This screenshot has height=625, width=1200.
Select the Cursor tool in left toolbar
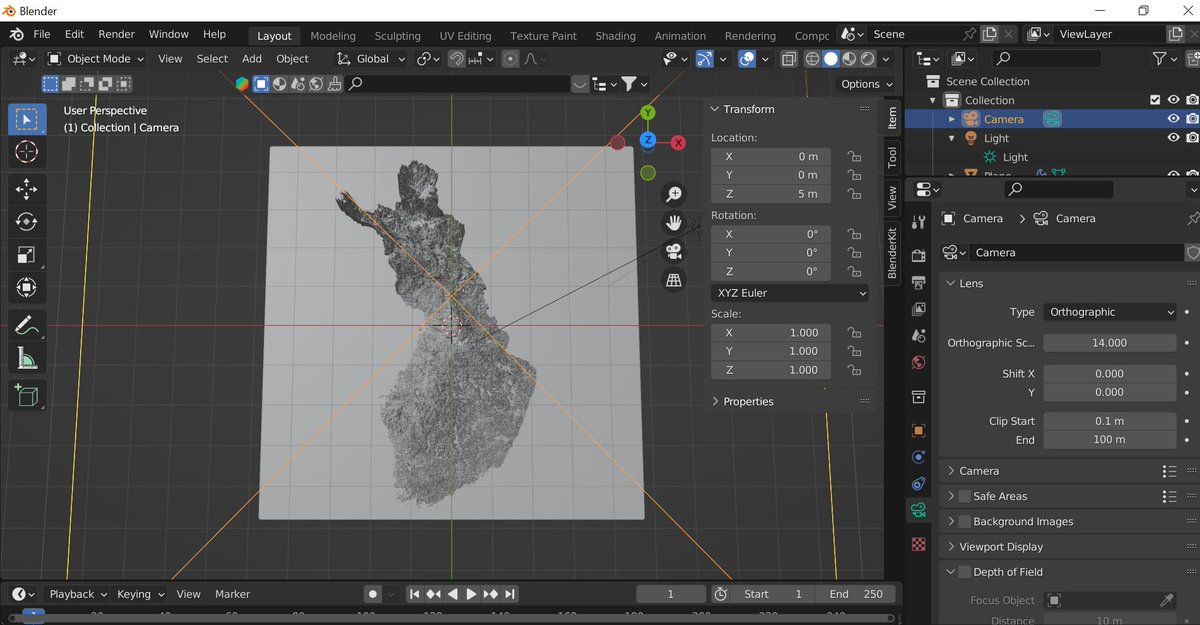click(x=27, y=152)
